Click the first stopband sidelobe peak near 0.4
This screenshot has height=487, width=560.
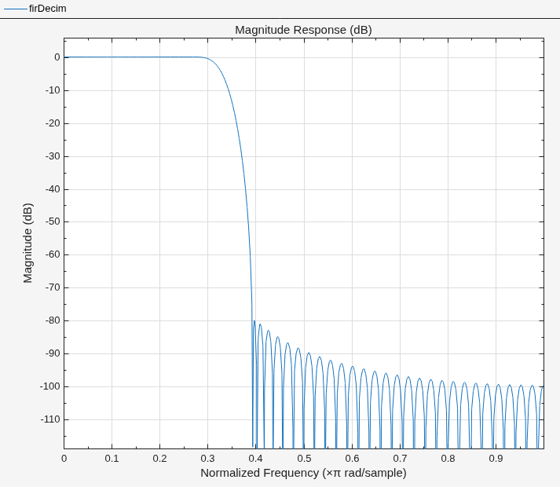pyautogui.click(x=255, y=321)
